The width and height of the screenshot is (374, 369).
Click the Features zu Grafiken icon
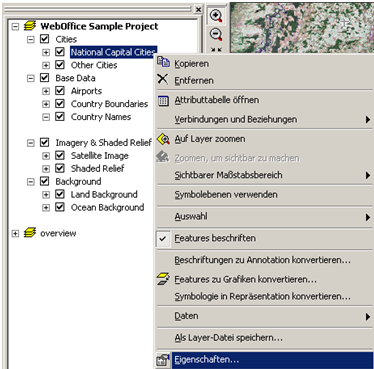163,279
